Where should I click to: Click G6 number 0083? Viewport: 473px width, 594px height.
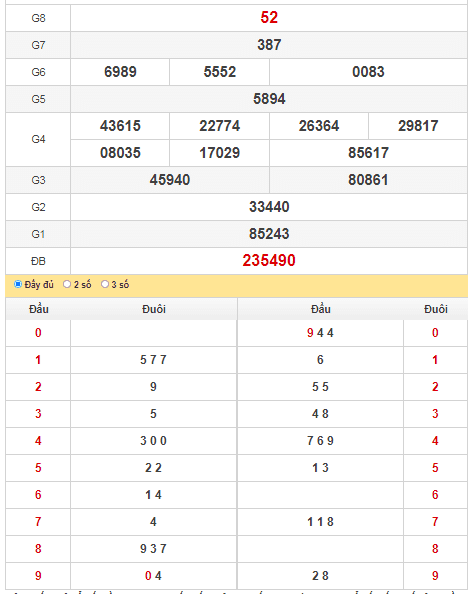click(368, 72)
